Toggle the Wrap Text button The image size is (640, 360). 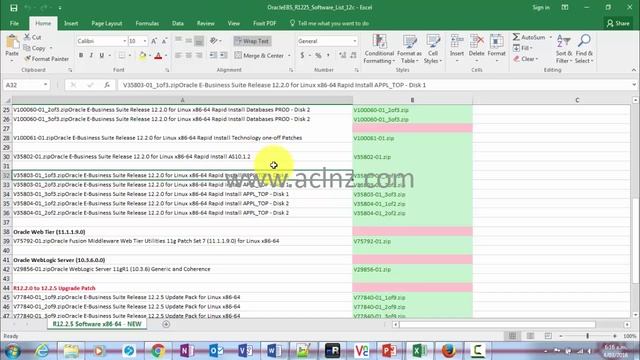(x=252, y=41)
